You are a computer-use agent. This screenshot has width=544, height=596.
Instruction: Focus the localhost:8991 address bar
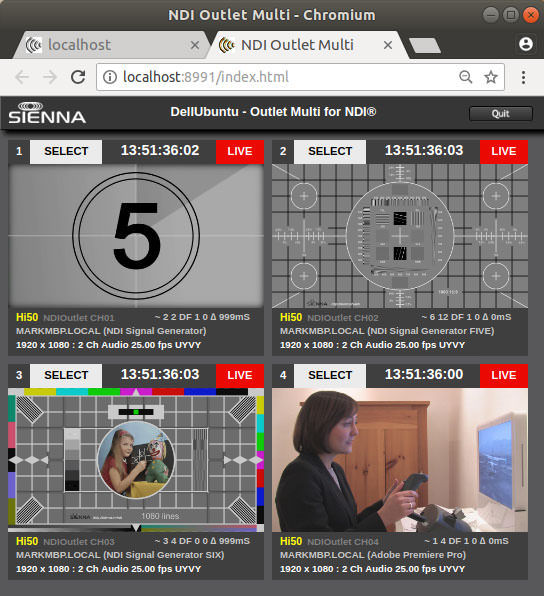pos(281,77)
